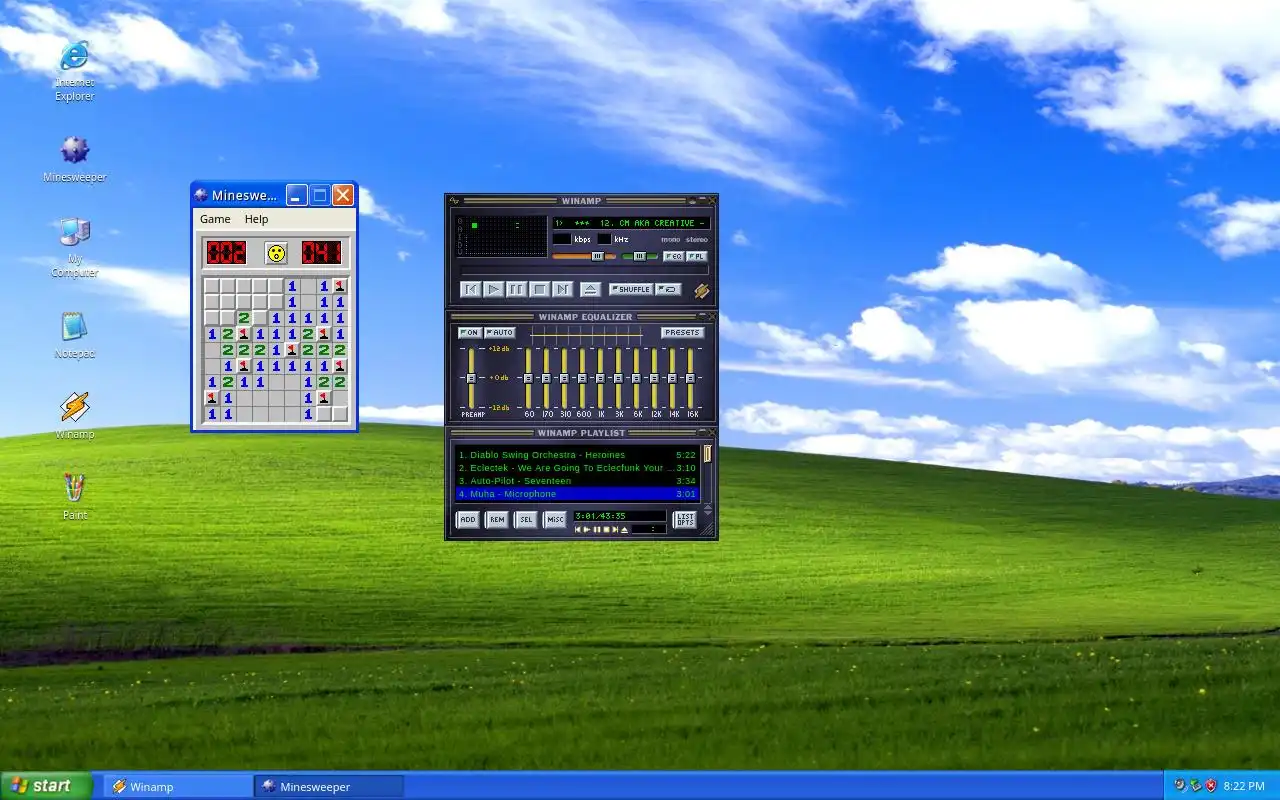Click the playlist mini pause button
Screen dimensions: 1280x800
tap(597, 529)
